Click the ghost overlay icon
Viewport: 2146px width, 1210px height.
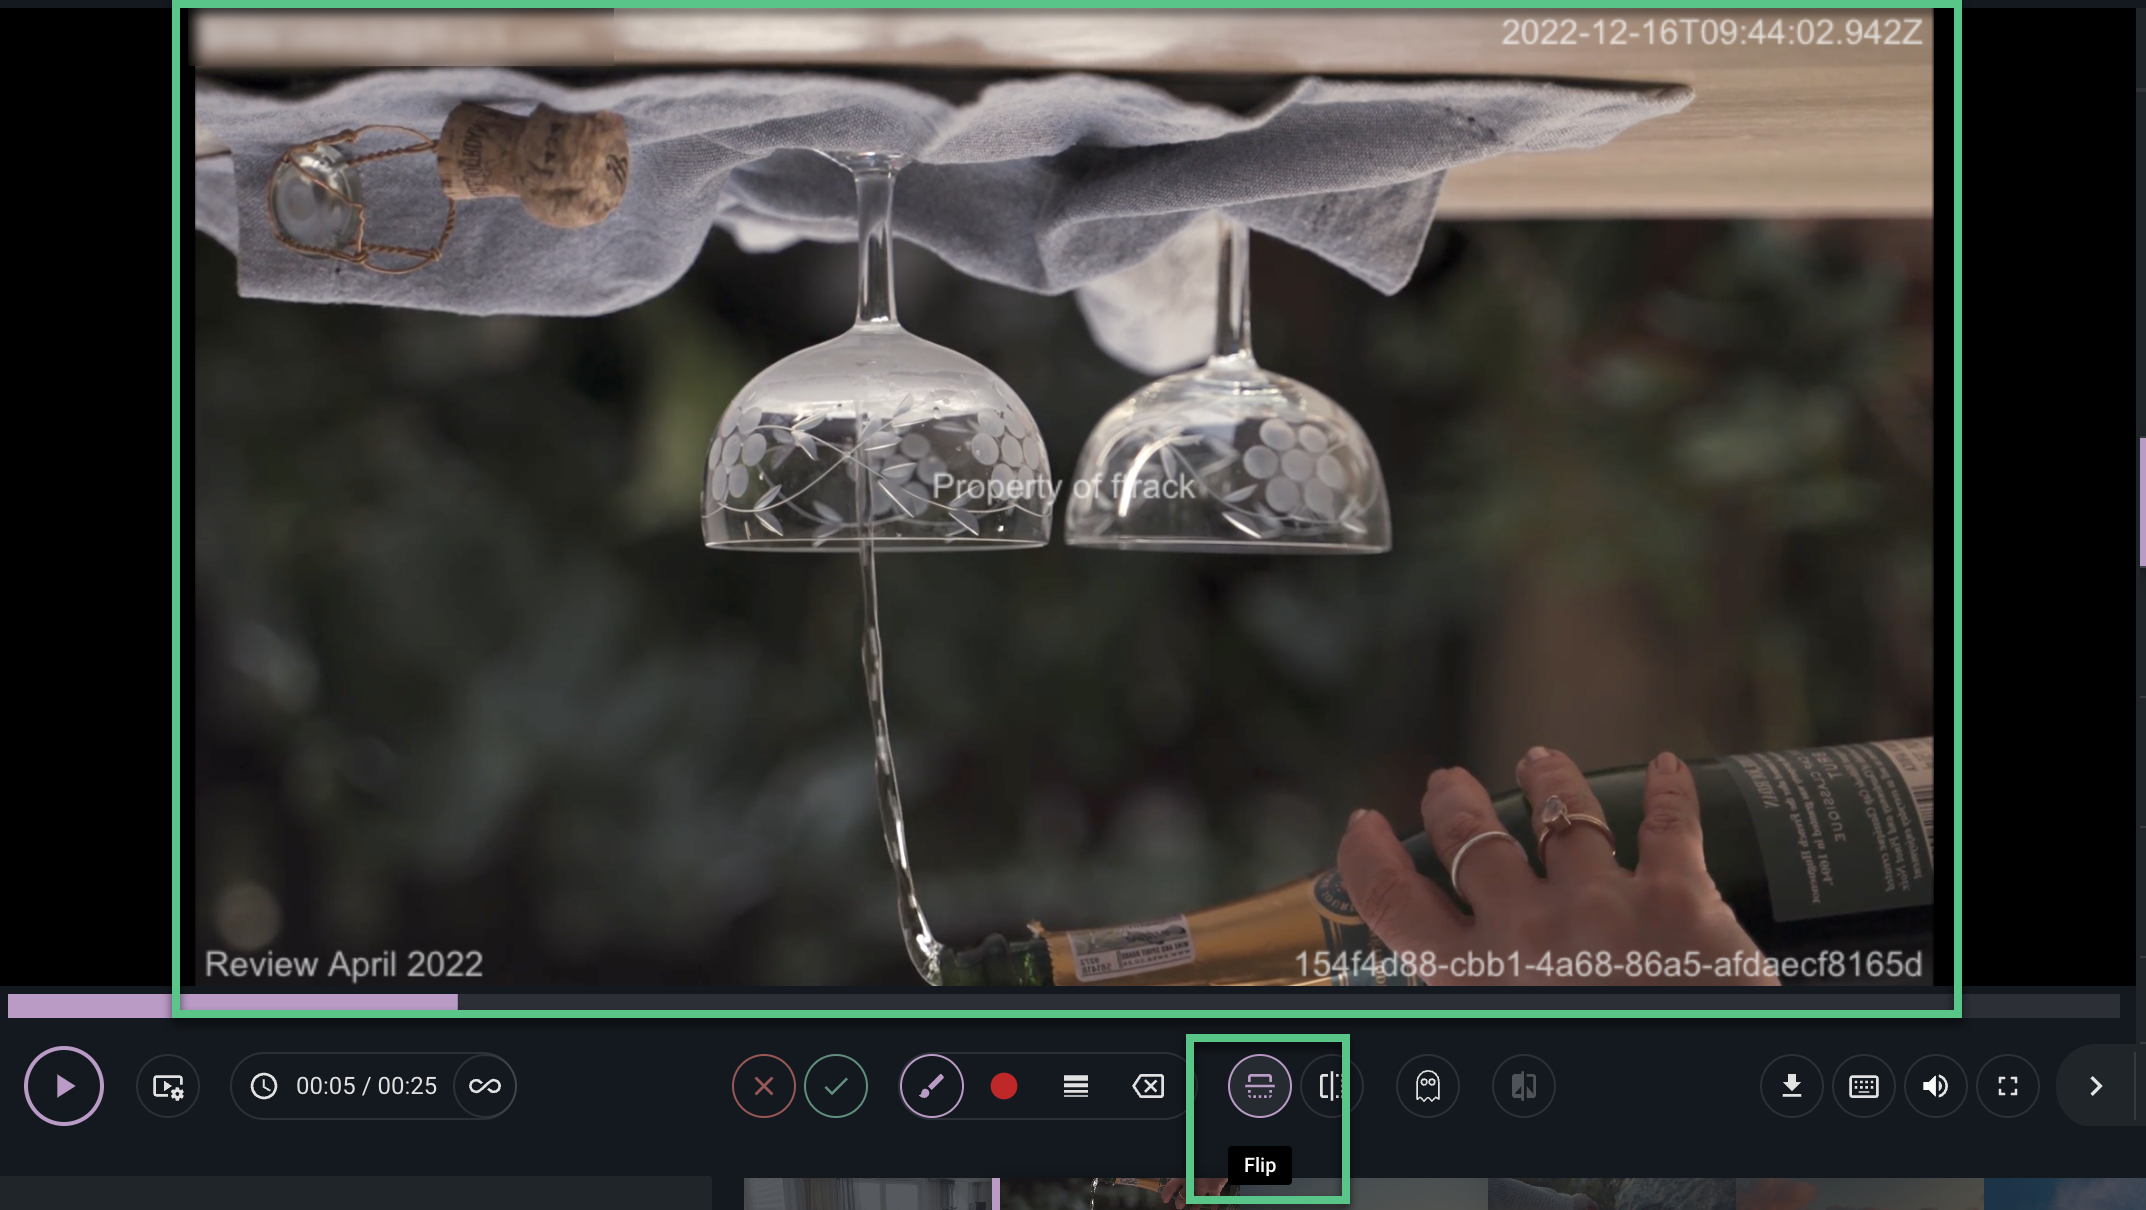[x=1428, y=1086]
